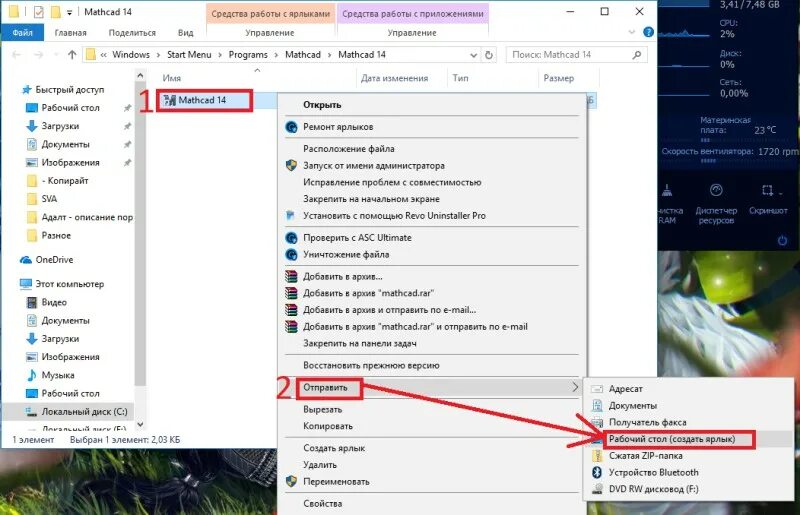
Task: Open address bar history dropdown
Action: (x=473, y=55)
